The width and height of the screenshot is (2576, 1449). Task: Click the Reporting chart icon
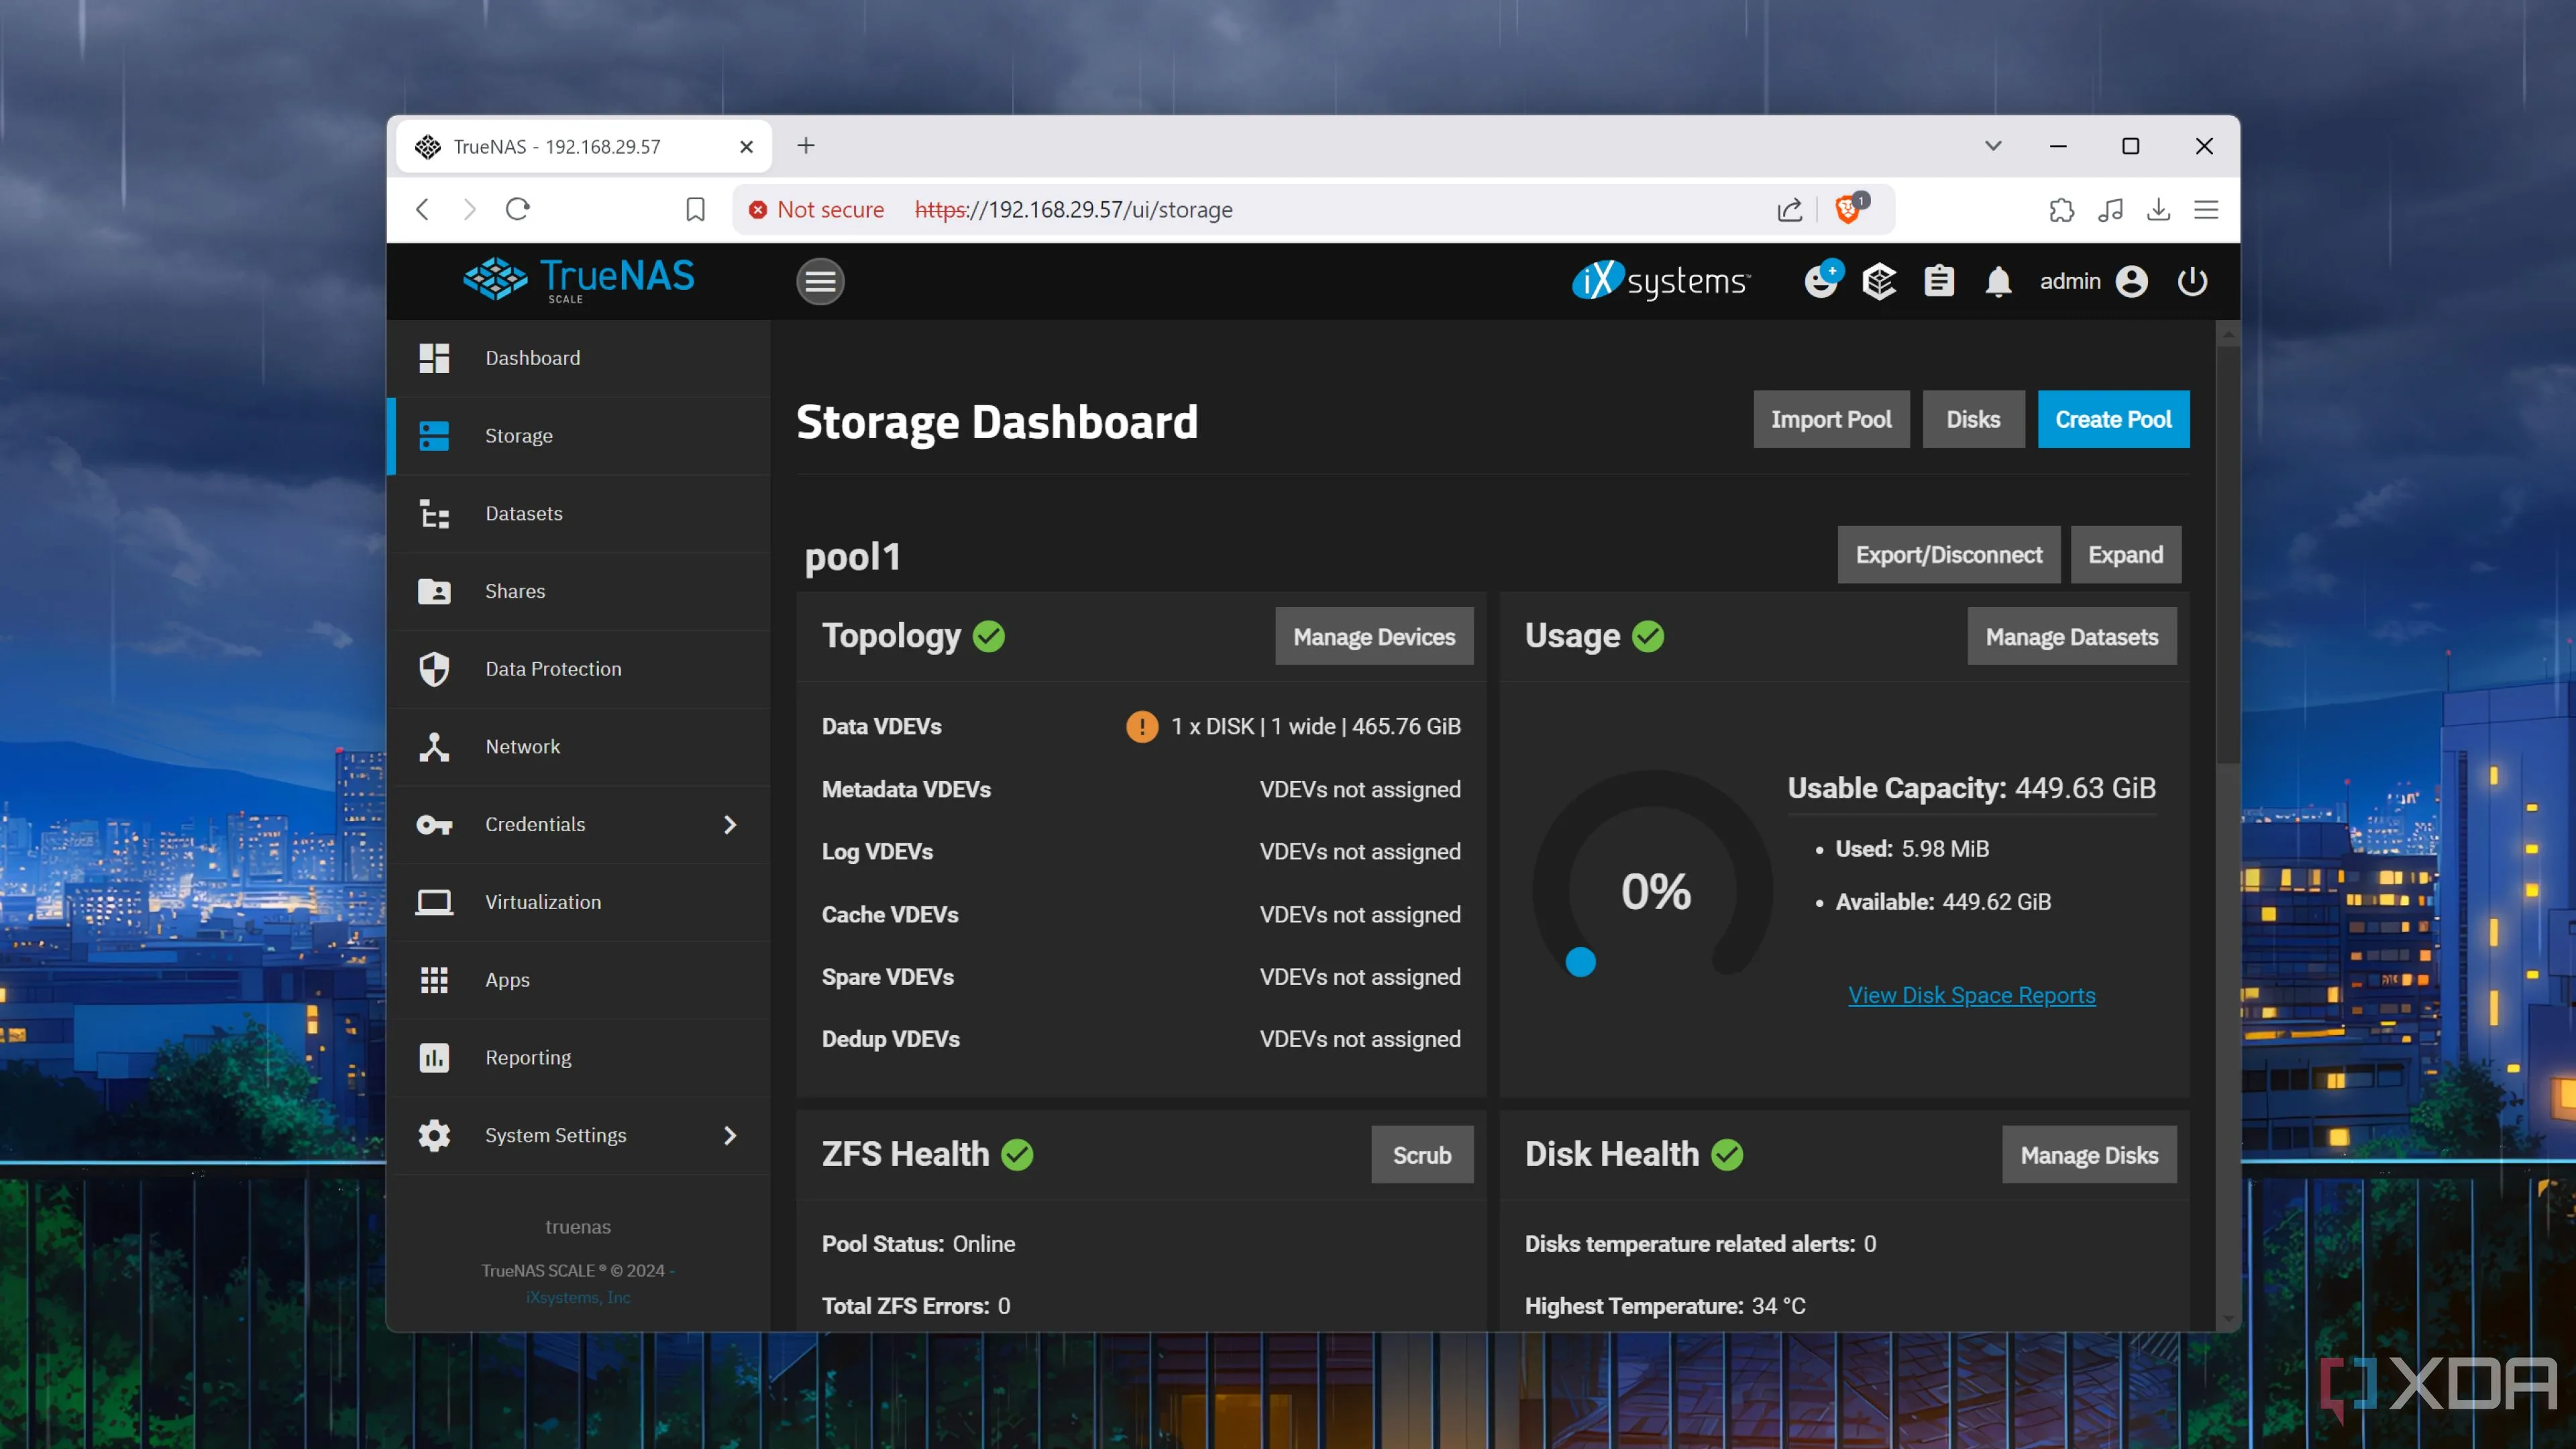pyautogui.click(x=434, y=1058)
